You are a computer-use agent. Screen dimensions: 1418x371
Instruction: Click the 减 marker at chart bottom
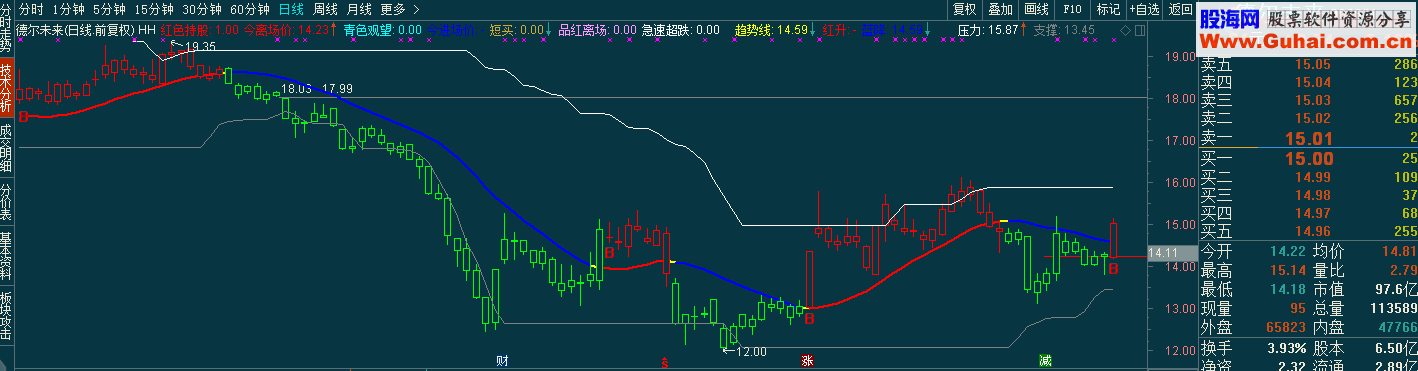[x=1045, y=359]
